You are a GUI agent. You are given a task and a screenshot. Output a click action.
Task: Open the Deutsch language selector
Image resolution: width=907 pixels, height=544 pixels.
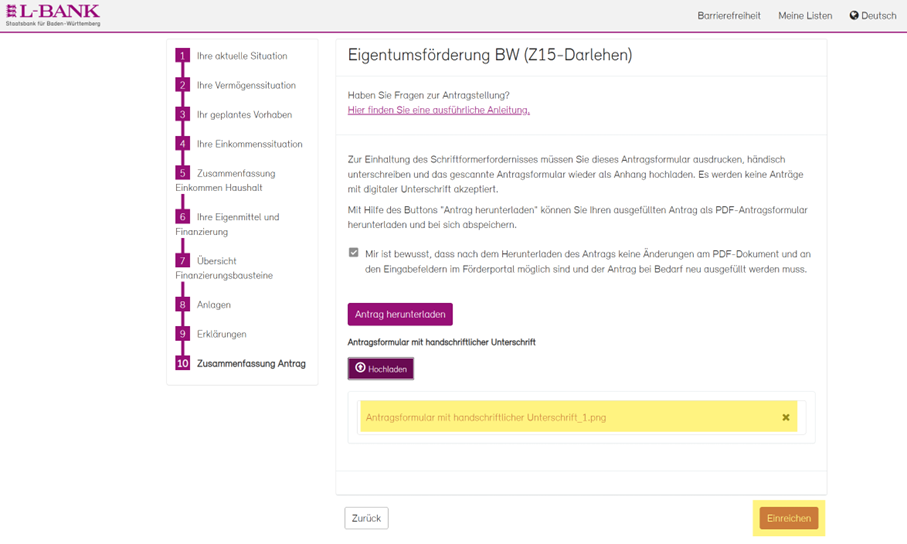click(x=873, y=16)
